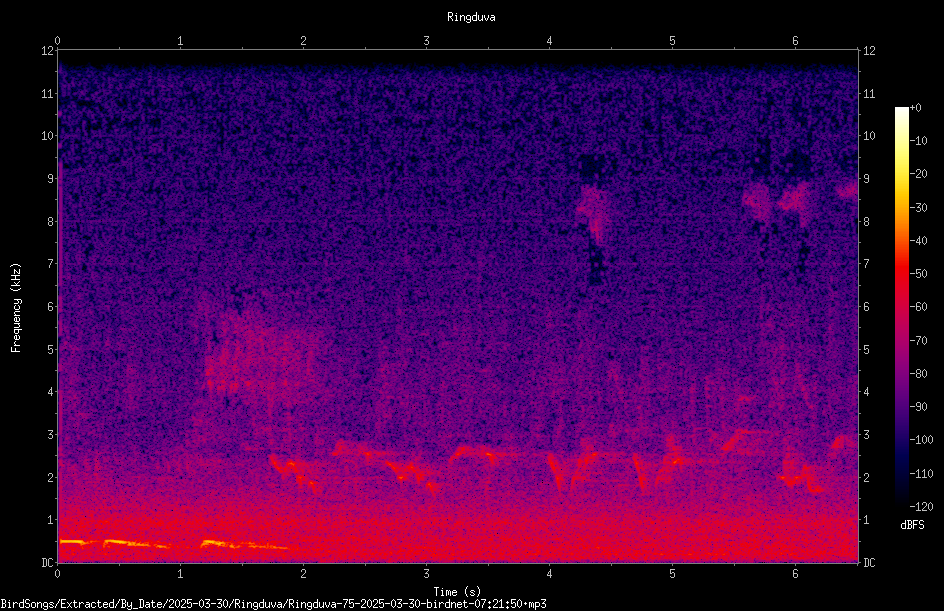
Task: Click the "Ringduva" chart title
Action: coord(471,17)
